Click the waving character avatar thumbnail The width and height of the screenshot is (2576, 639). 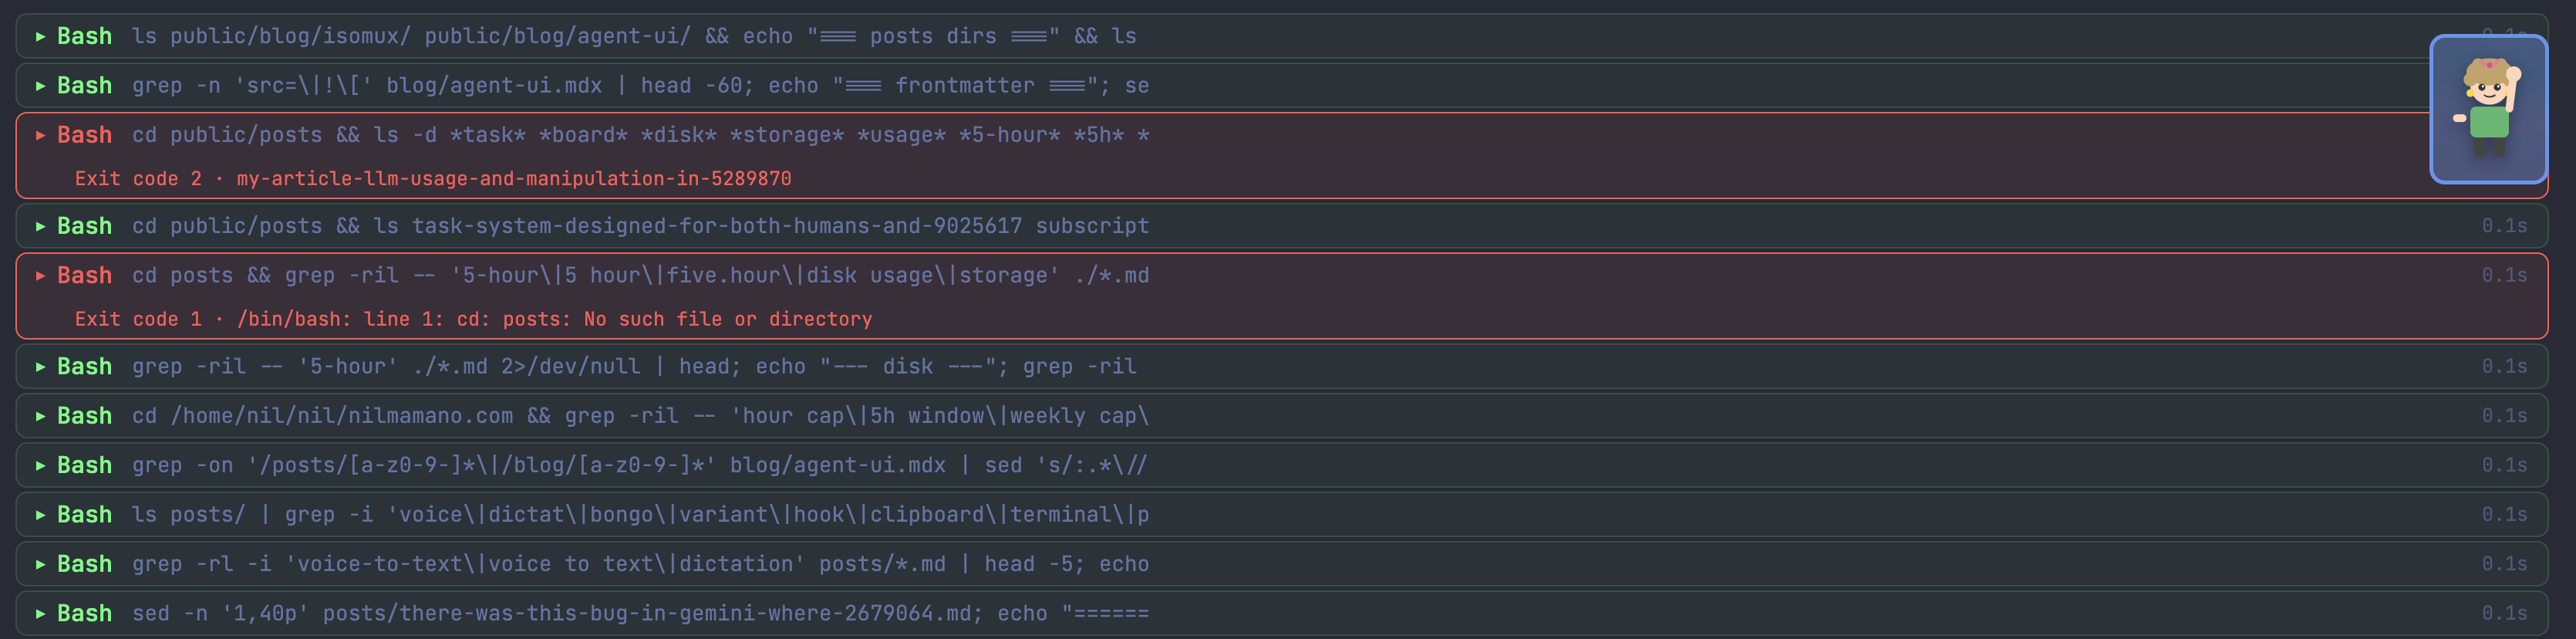[x=2488, y=109]
